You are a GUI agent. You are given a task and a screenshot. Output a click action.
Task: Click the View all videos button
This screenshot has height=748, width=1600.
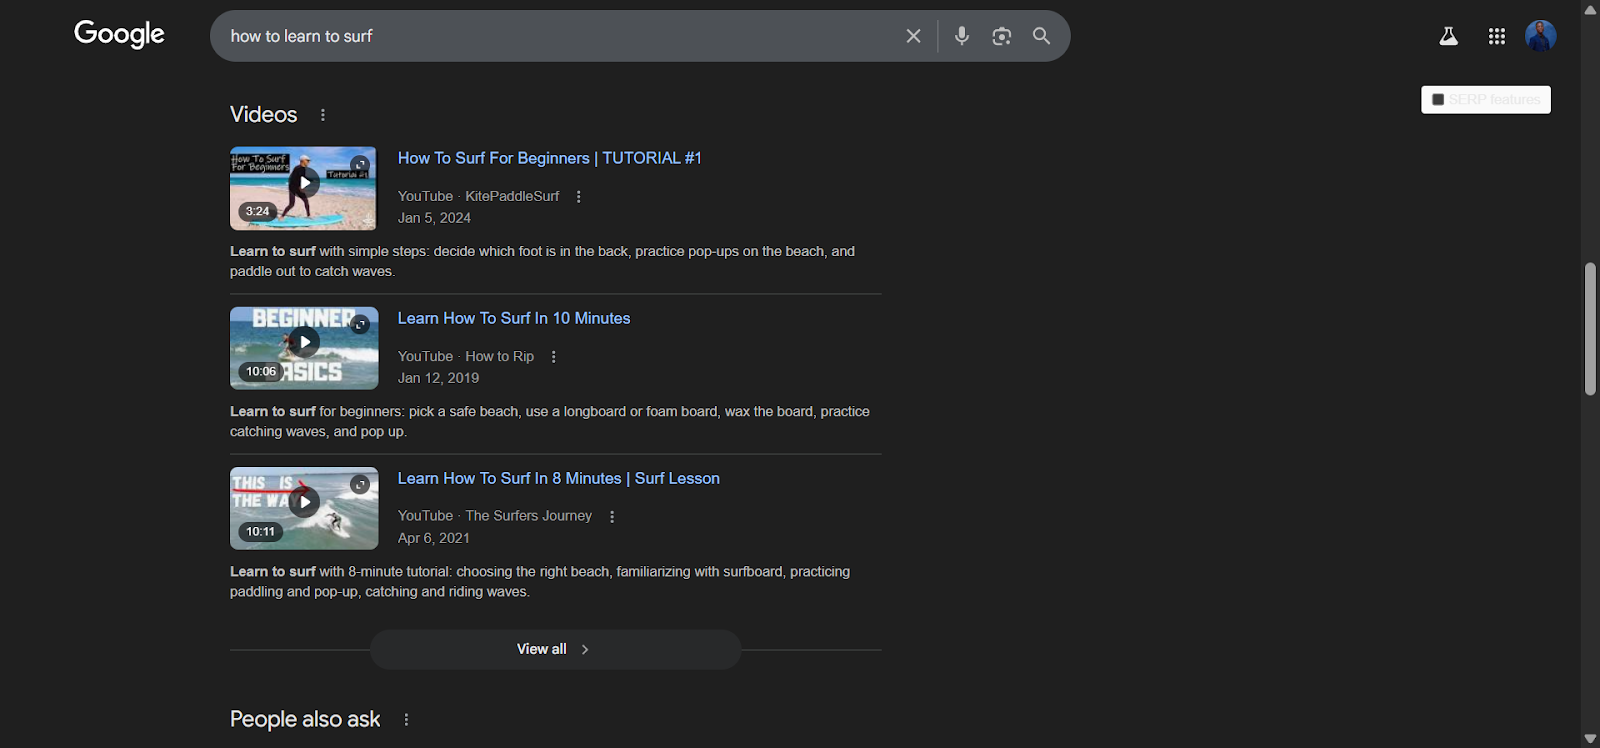click(x=556, y=649)
